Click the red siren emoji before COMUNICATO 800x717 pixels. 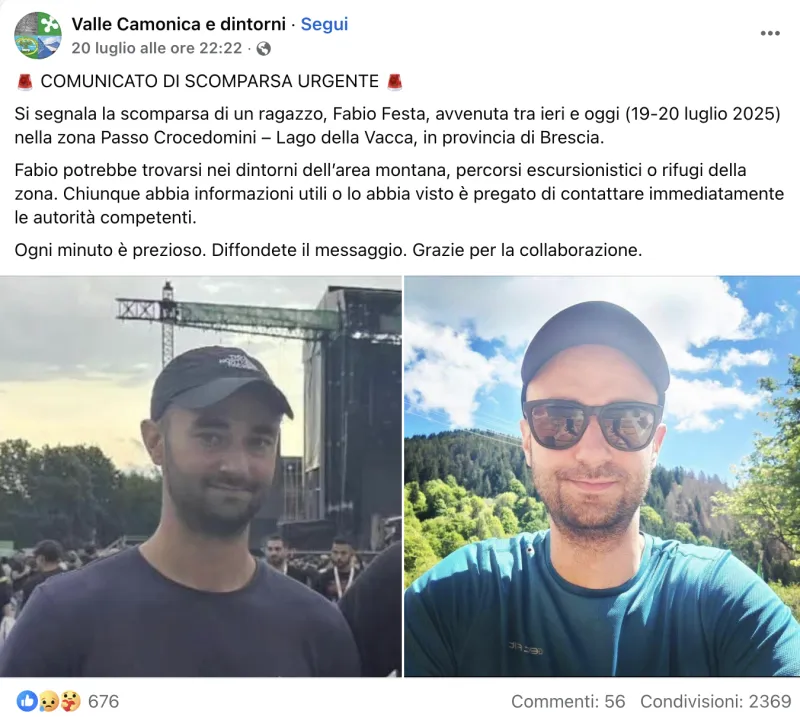click(25, 82)
